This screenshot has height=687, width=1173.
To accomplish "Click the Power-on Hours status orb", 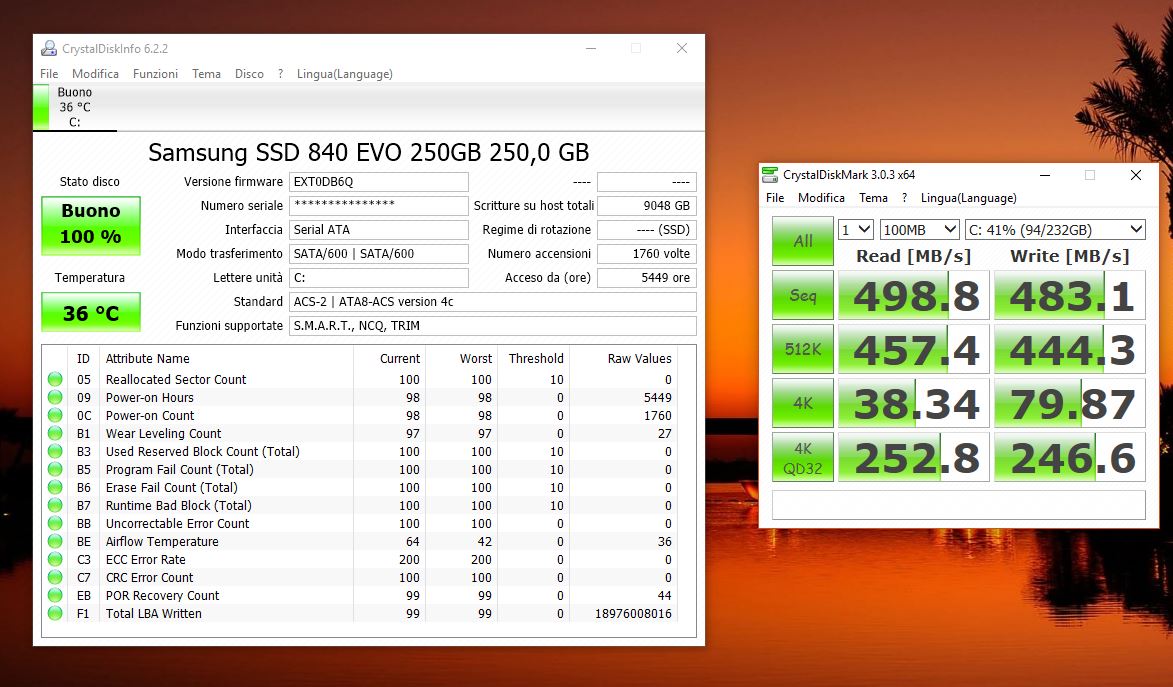I will (x=55, y=397).
